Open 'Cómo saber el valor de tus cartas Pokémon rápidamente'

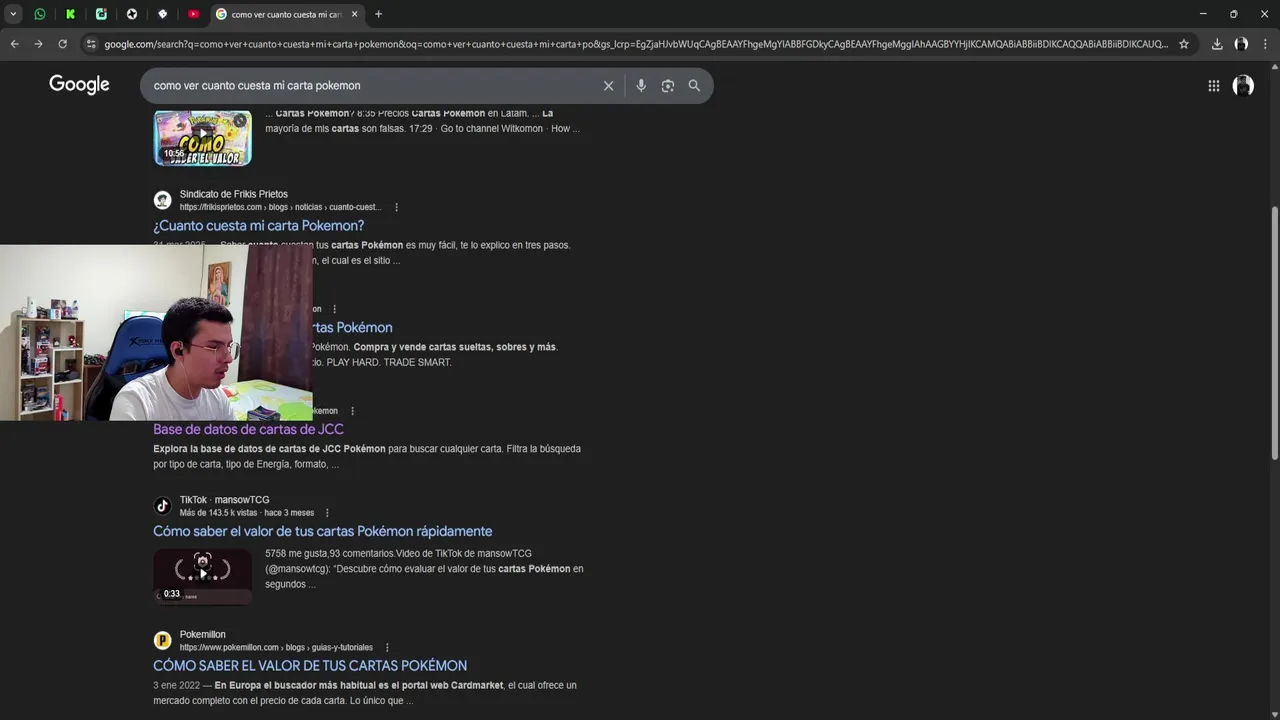[x=322, y=532]
